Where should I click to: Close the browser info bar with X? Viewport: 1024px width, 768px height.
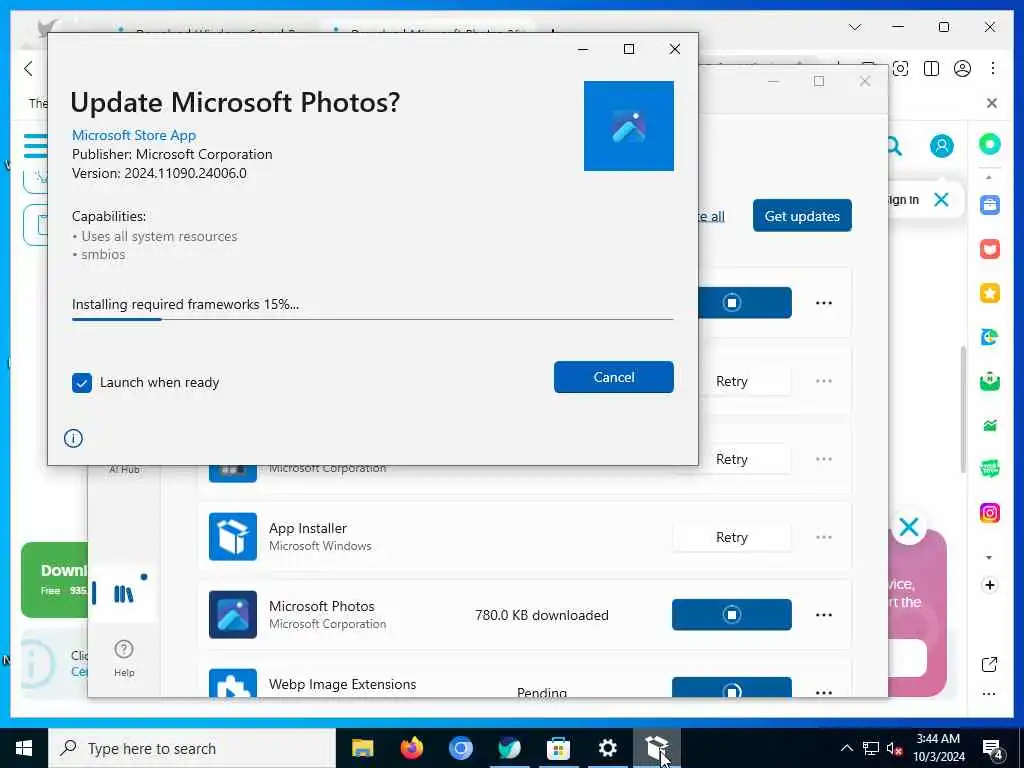pyautogui.click(x=991, y=103)
